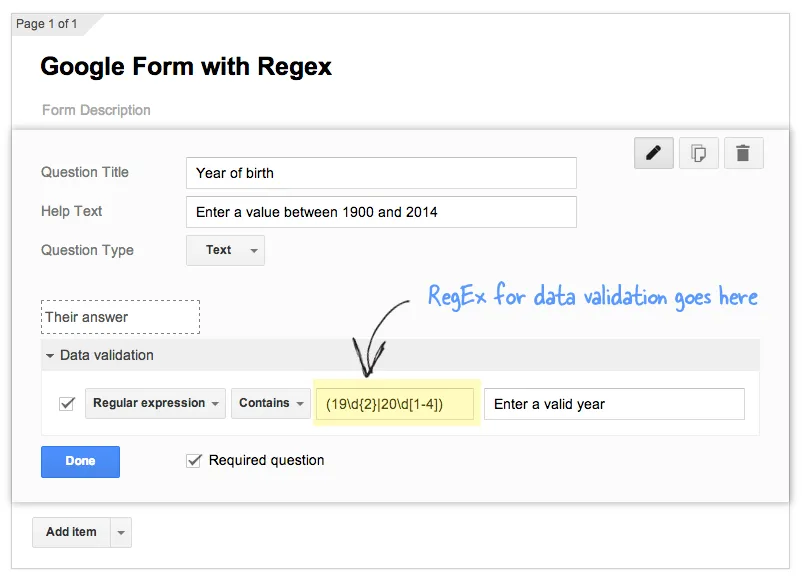Viewport: 807px width, 582px height.
Task: Open the Regular expression dropdown
Action: coord(155,404)
